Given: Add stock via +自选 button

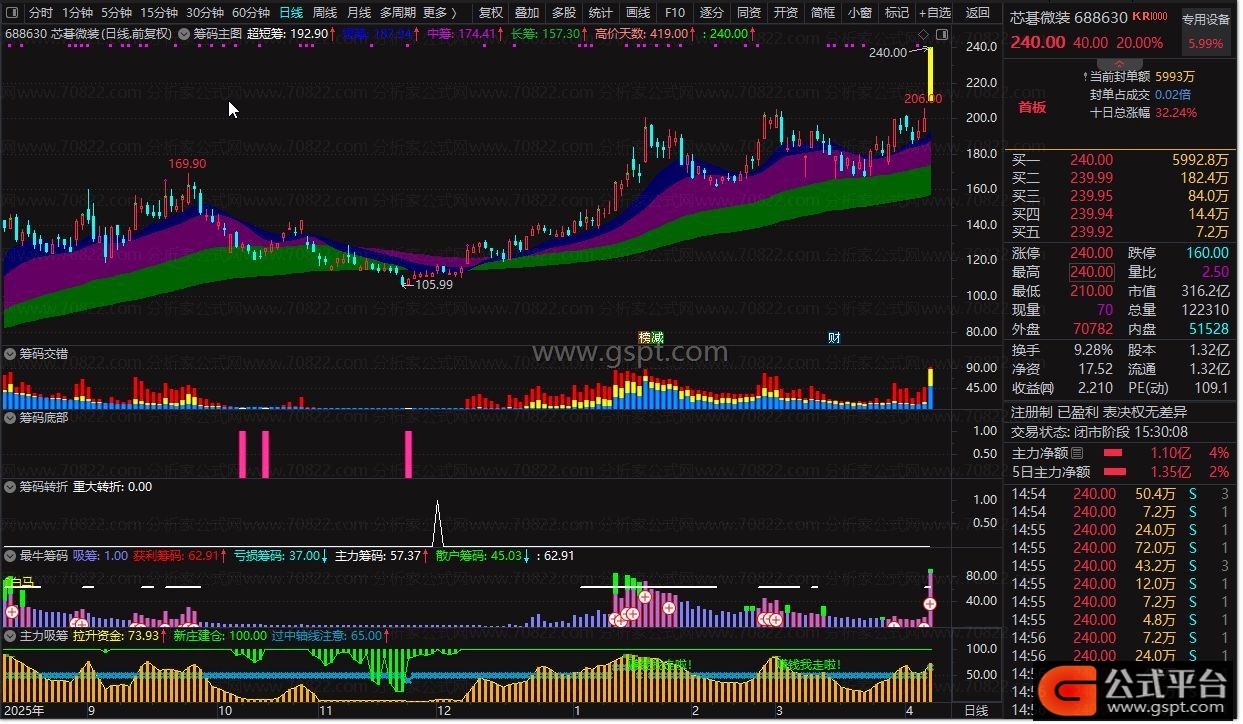Looking at the screenshot, I should [933, 13].
